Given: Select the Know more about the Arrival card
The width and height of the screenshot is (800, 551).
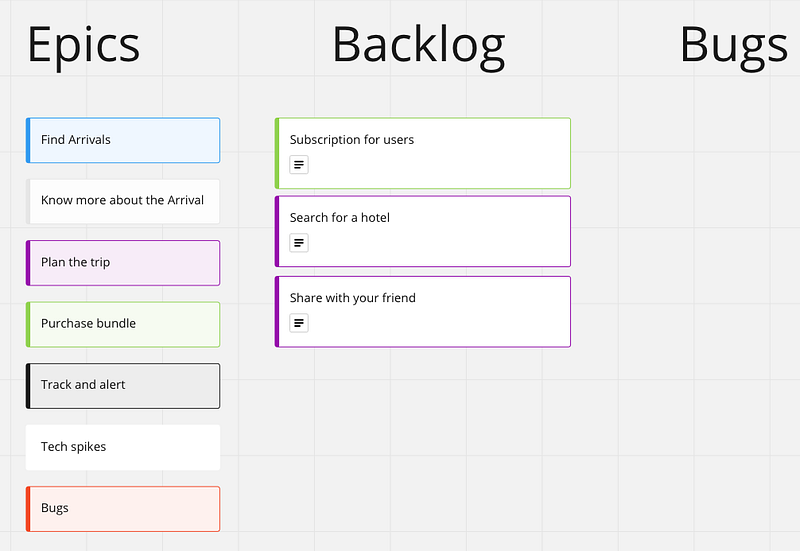Looking at the screenshot, I should coord(123,201).
